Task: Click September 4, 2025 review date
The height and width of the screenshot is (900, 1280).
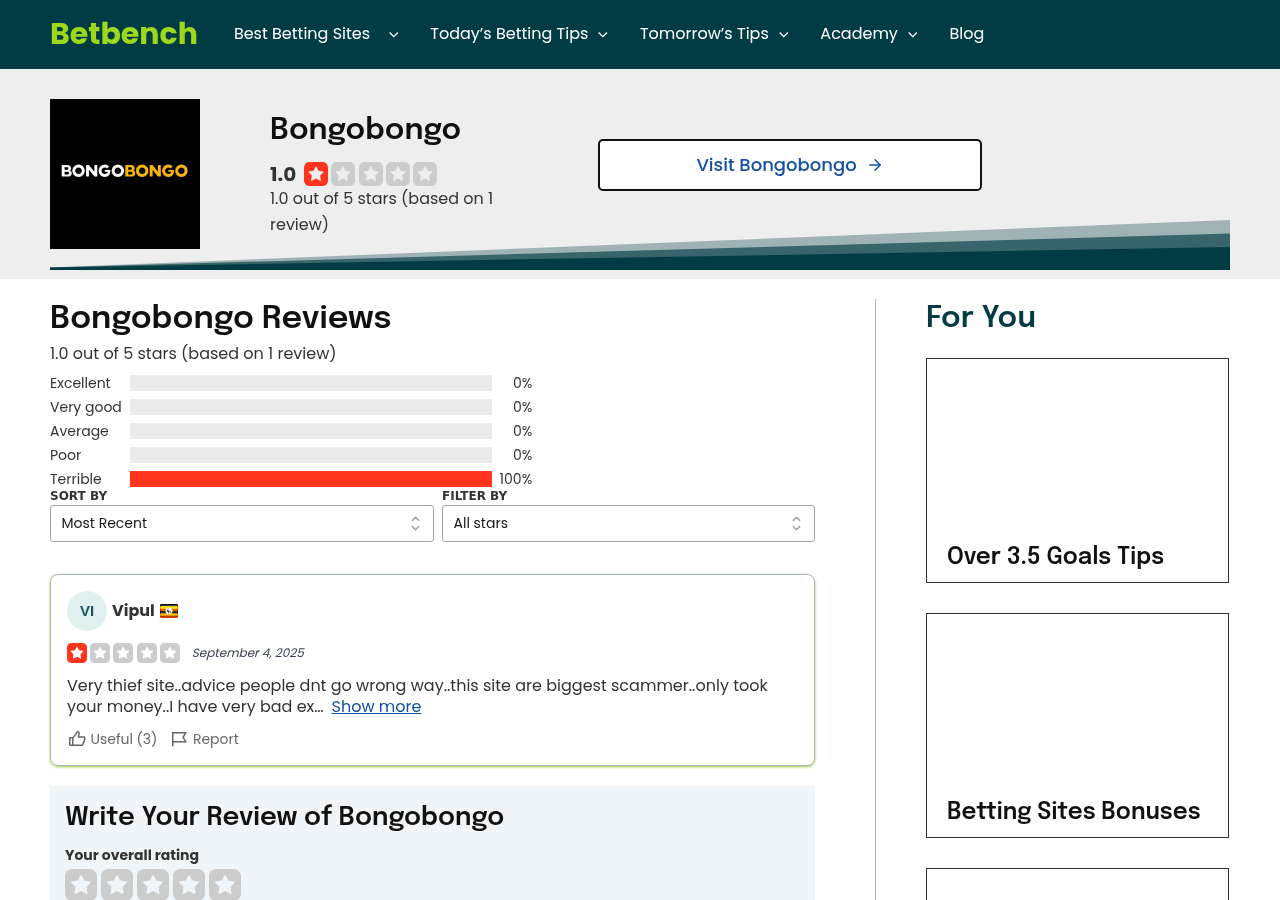Action: tap(248, 653)
